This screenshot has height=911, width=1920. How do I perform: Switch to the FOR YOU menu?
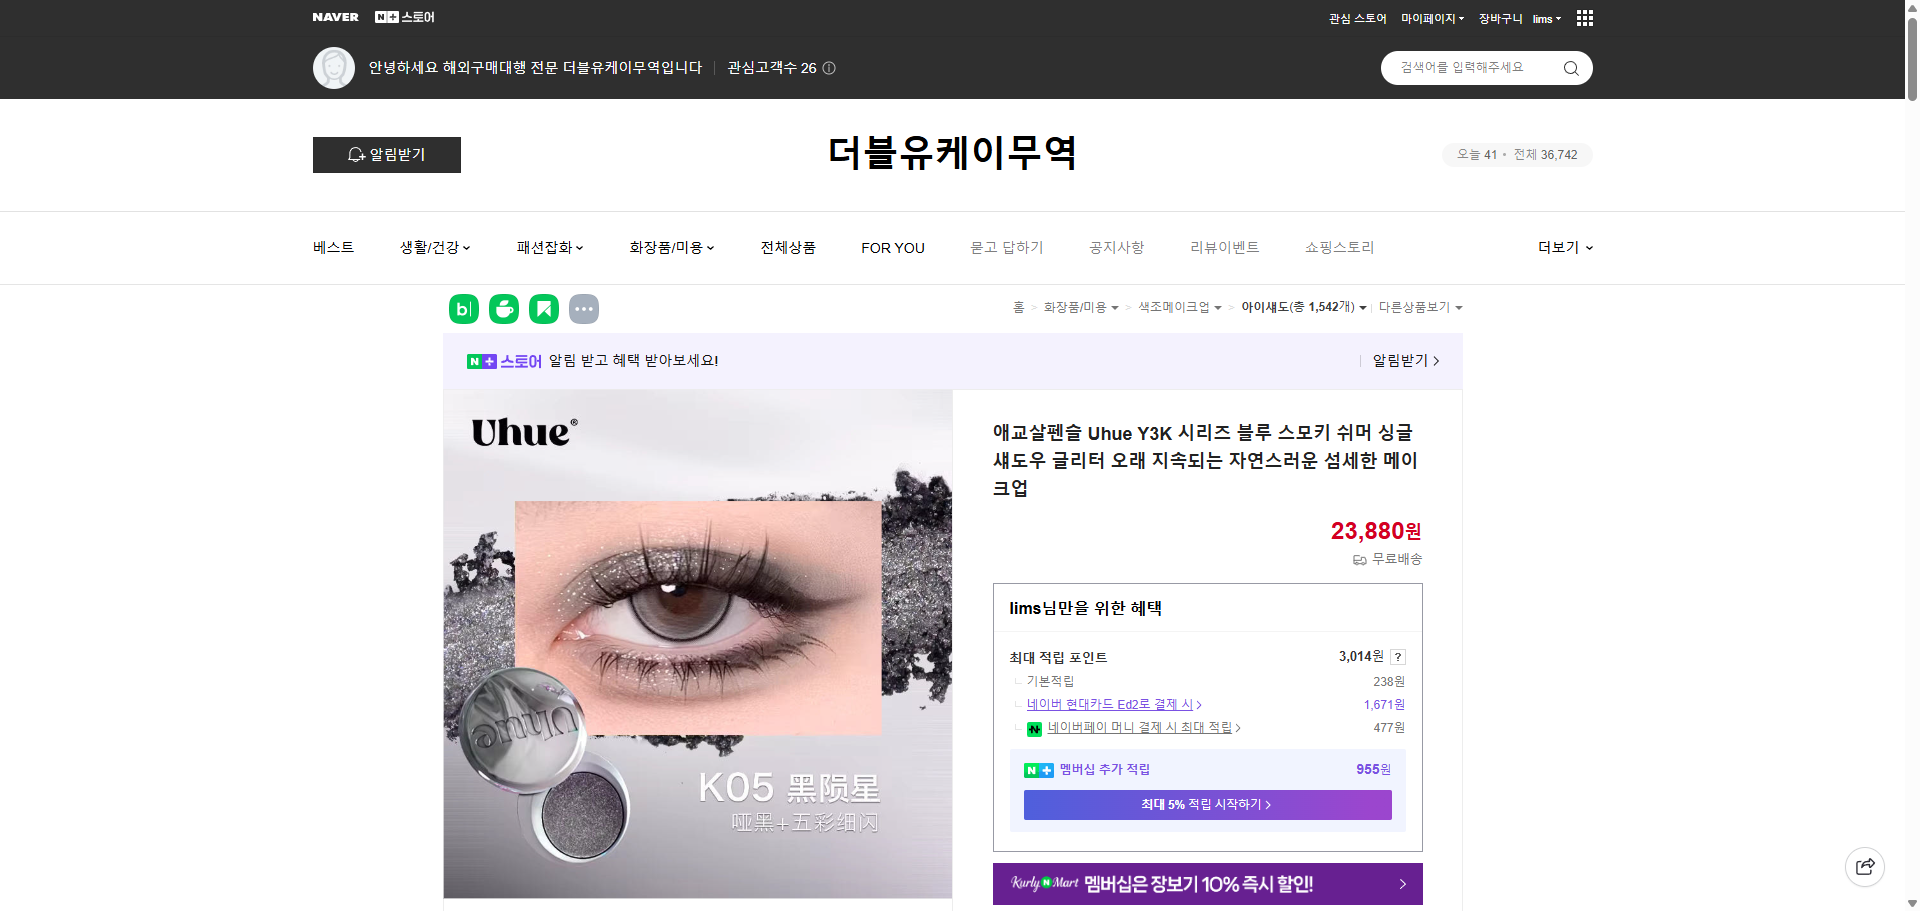pyautogui.click(x=893, y=247)
